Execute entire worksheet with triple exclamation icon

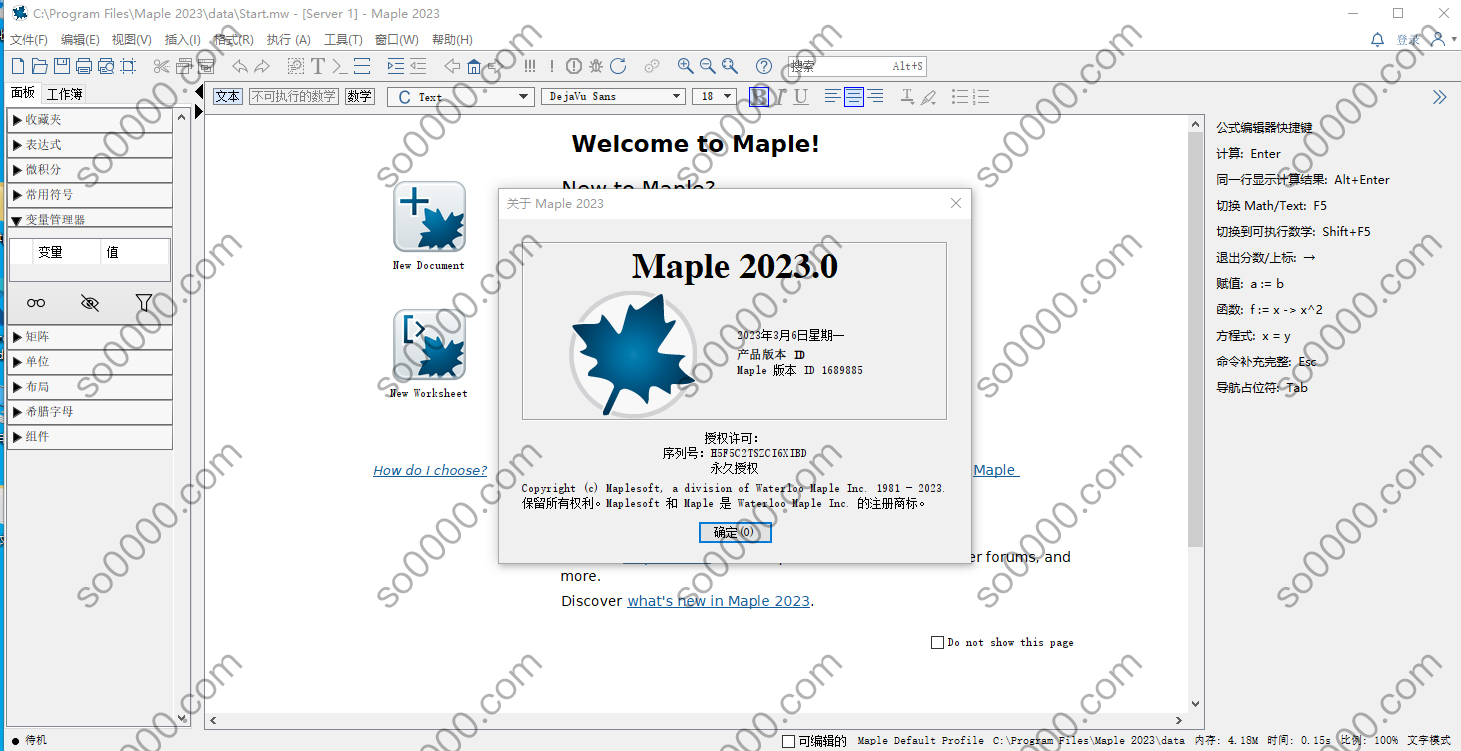click(529, 66)
